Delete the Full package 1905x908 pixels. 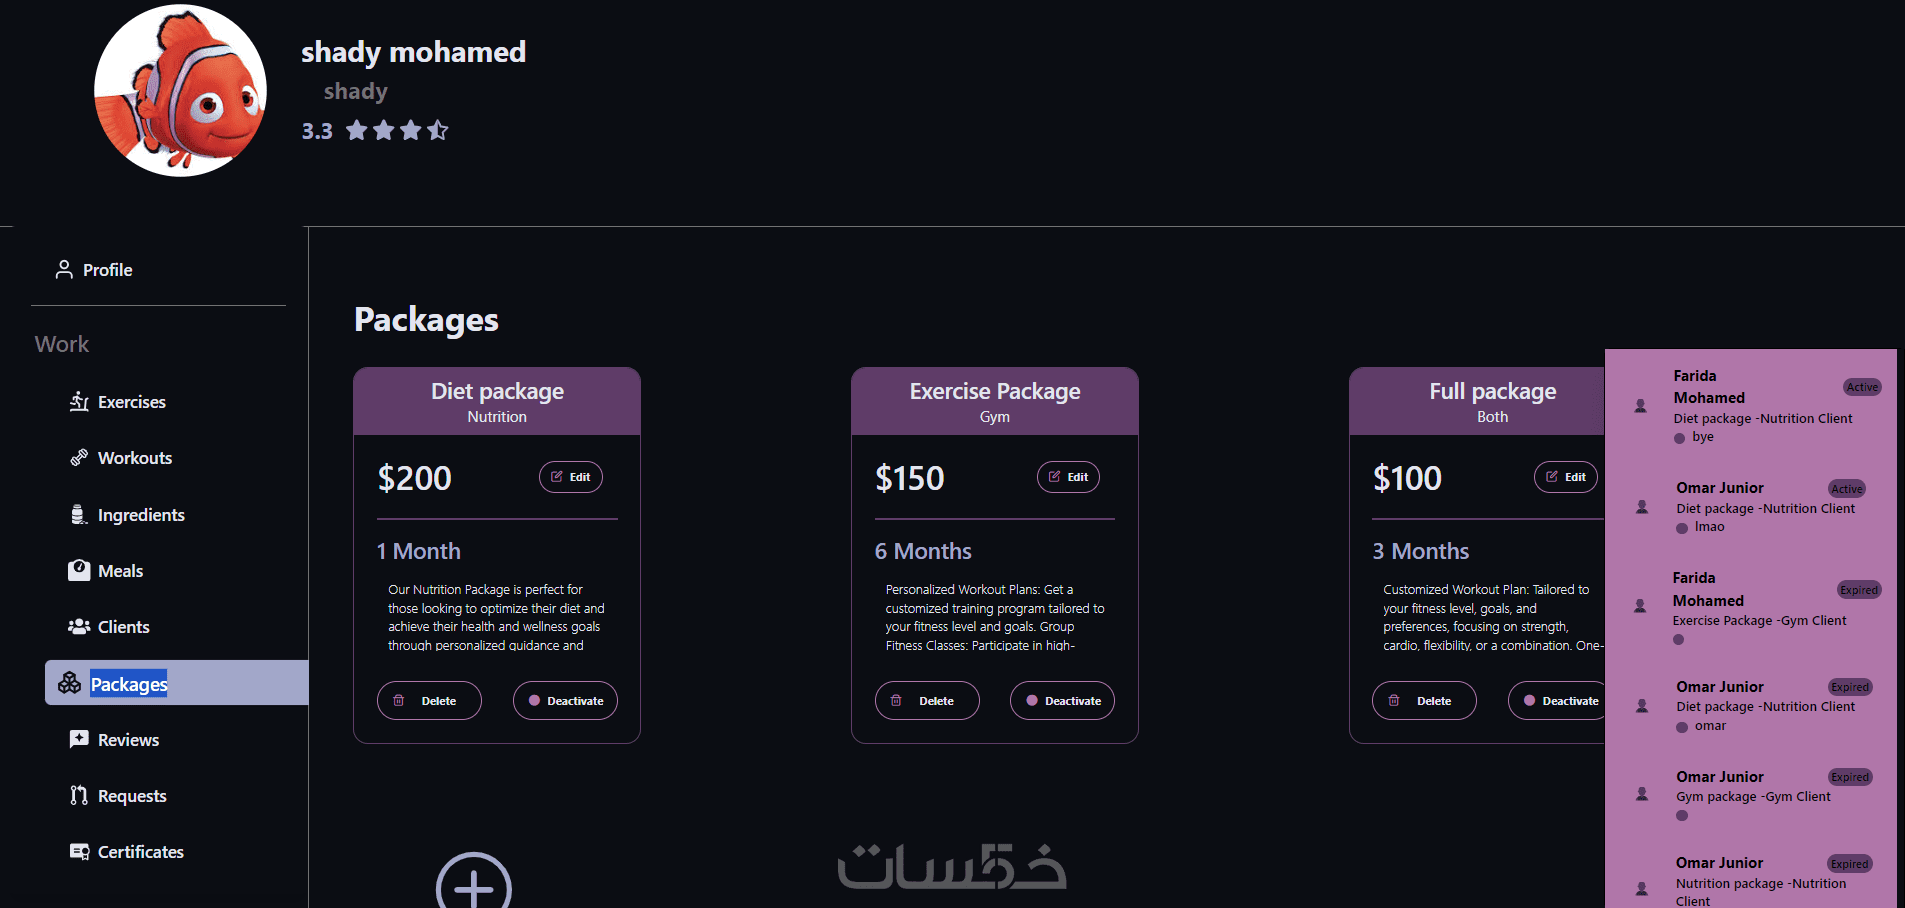coord(1424,701)
